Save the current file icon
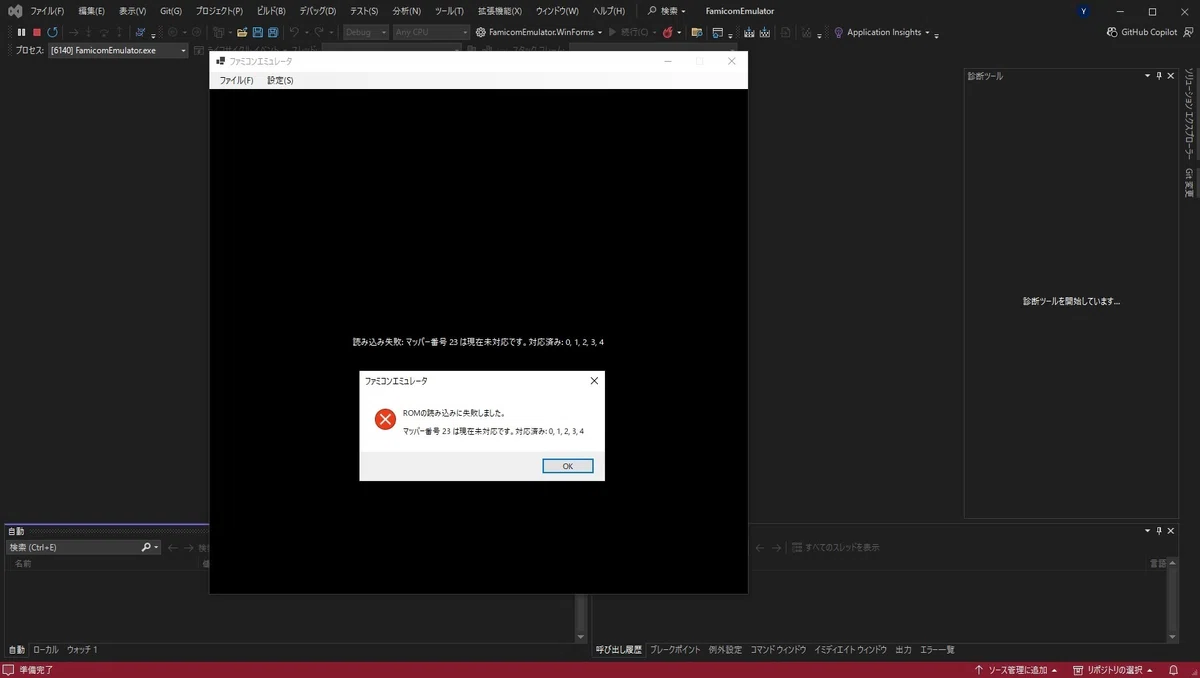This screenshot has height=678, width=1200. [x=258, y=32]
